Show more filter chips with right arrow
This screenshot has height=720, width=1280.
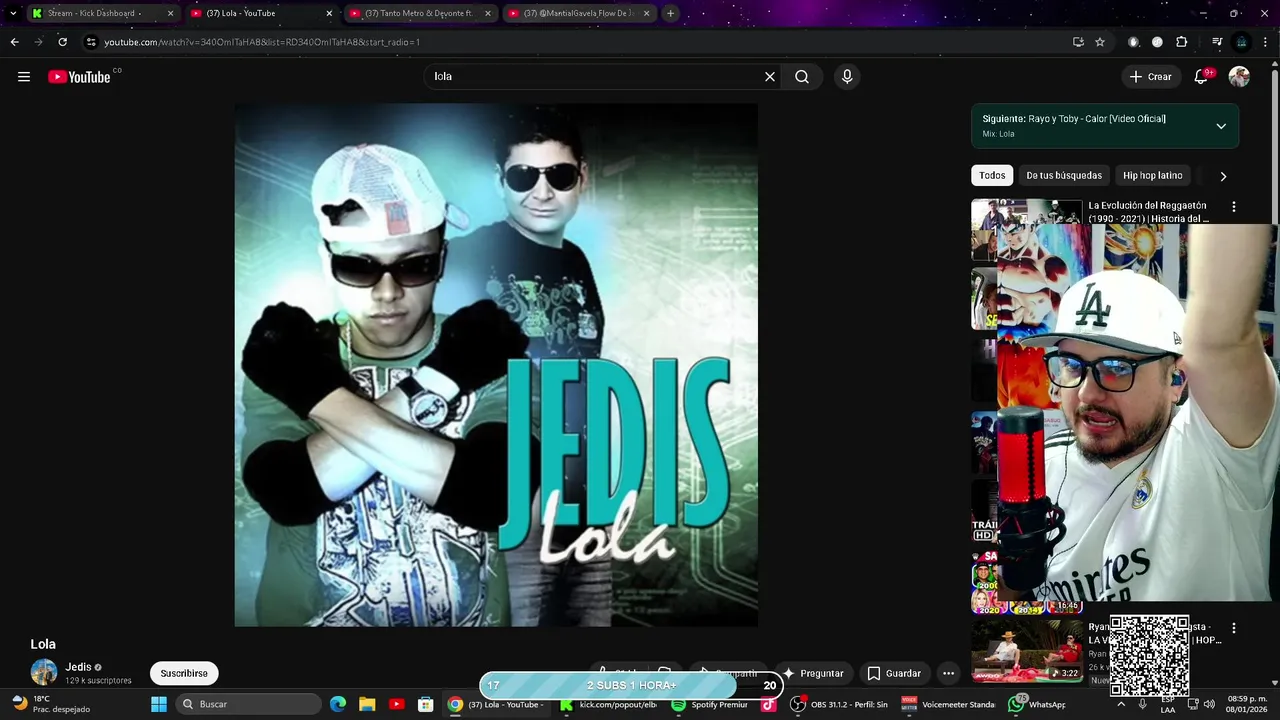point(1223,176)
